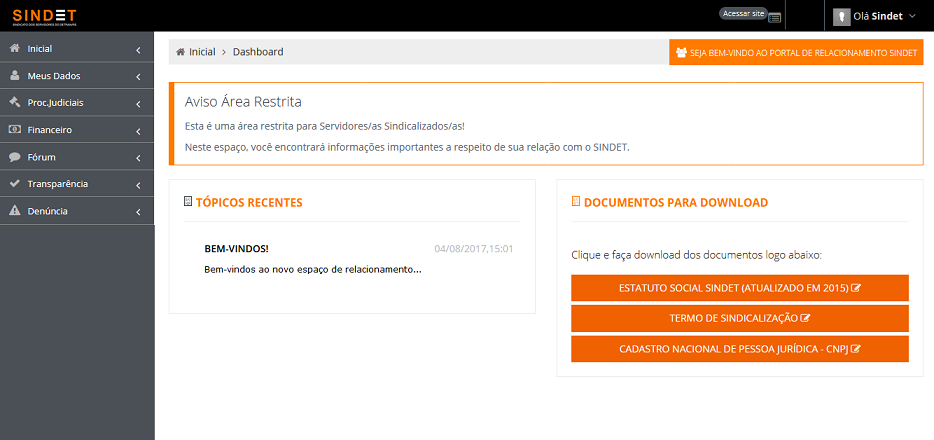
Task: Open Denúncia in the sidebar
Action: tap(77, 211)
